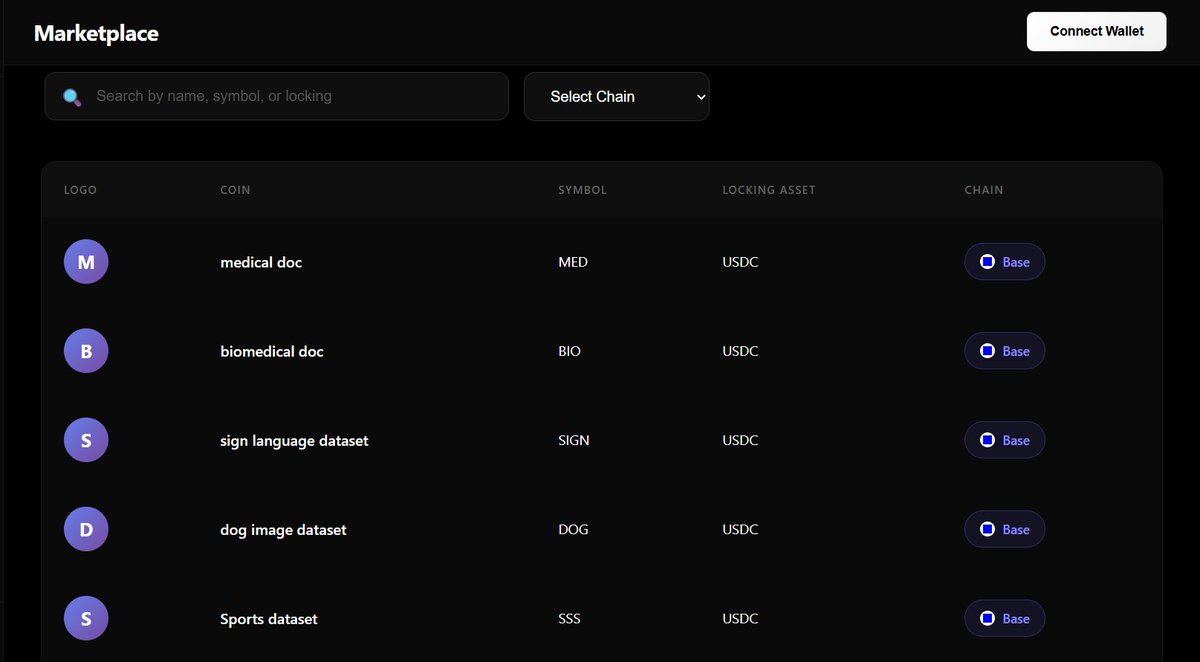Select the BIO symbol cell
This screenshot has width=1200, height=662.
569,351
